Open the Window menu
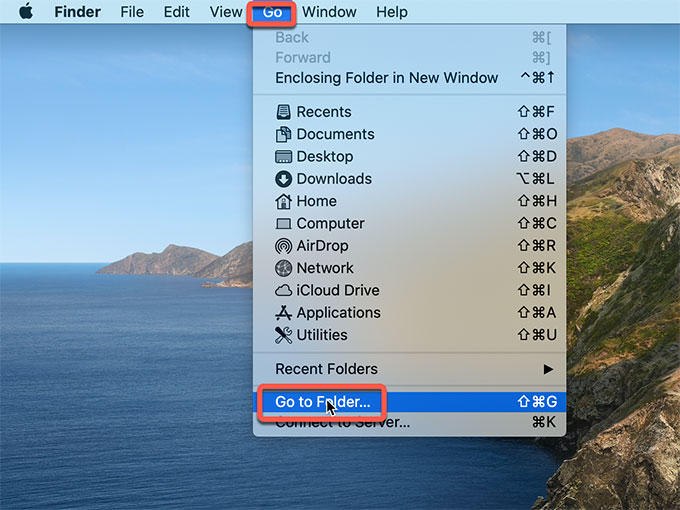Image resolution: width=680 pixels, height=510 pixels. point(329,12)
